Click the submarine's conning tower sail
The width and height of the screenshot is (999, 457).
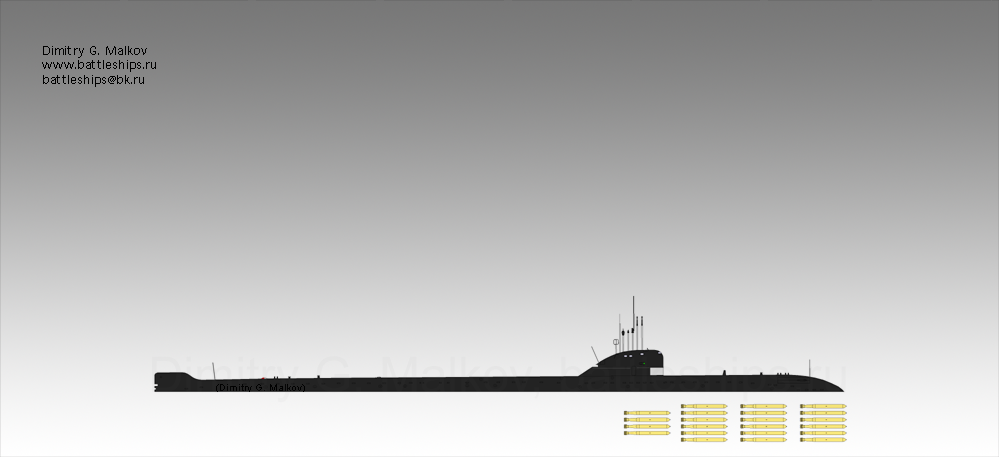[630, 362]
